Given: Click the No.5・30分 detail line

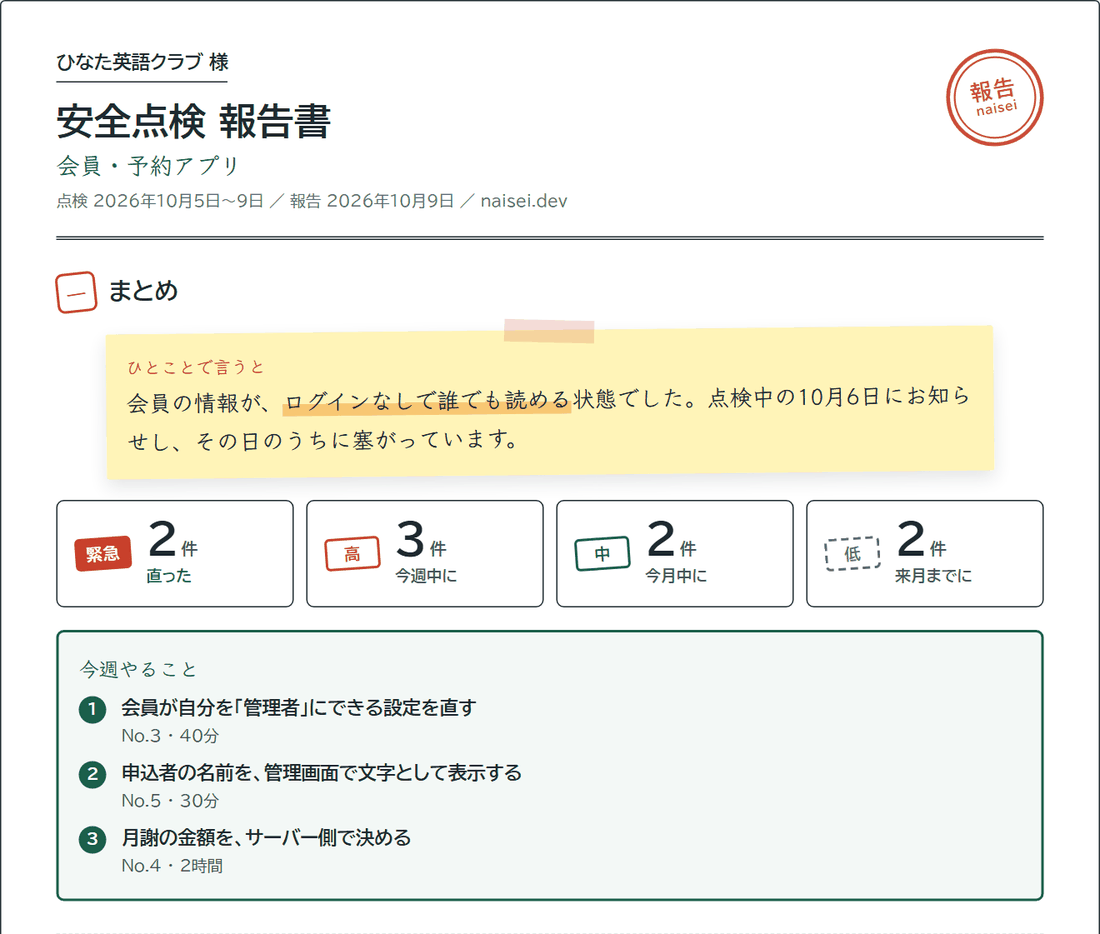Looking at the screenshot, I should pos(170,801).
